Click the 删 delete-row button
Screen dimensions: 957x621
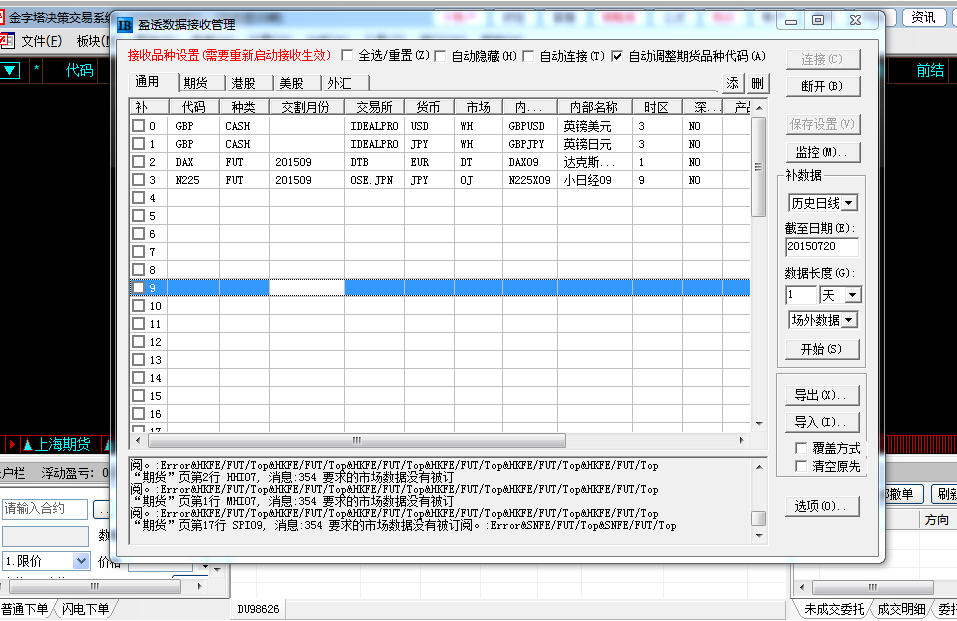click(x=757, y=84)
